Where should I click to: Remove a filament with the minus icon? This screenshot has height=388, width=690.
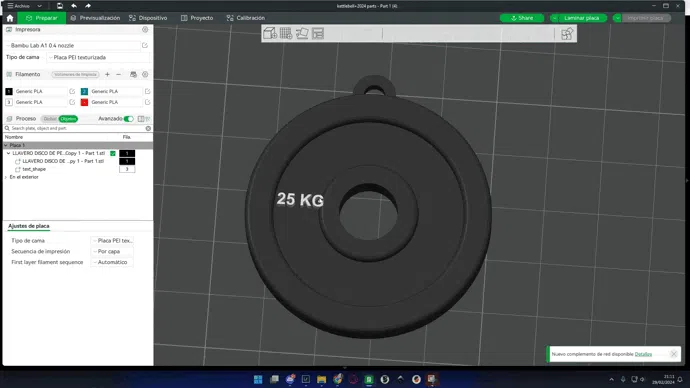click(x=118, y=74)
